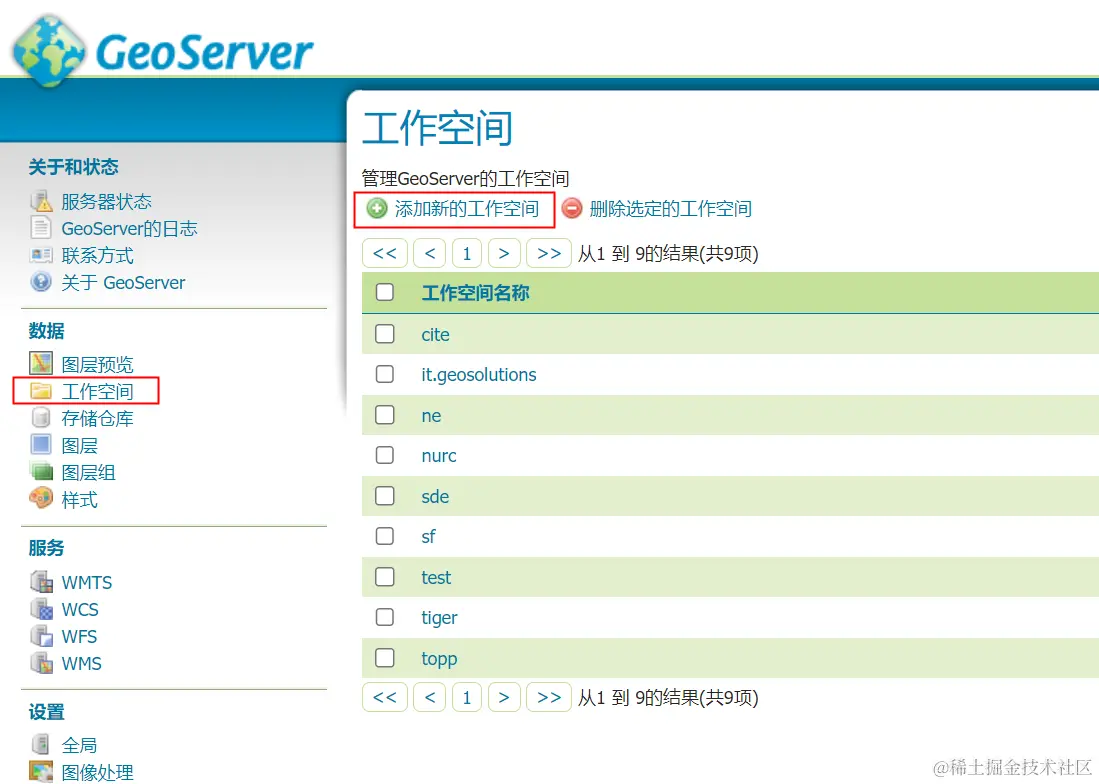Image resolution: width=1099 pixels, height=784 pixels.
Task: Check the checkbox for workspace cite
Action: 385,334
